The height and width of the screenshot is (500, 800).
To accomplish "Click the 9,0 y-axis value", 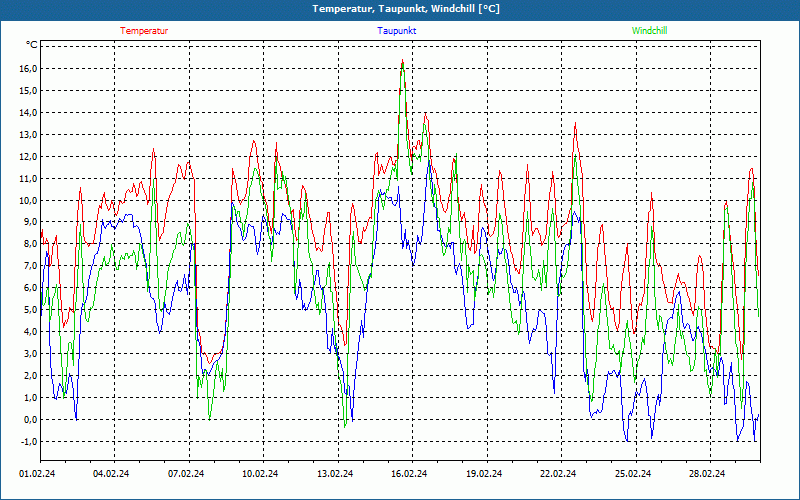I will coord(30,221).
